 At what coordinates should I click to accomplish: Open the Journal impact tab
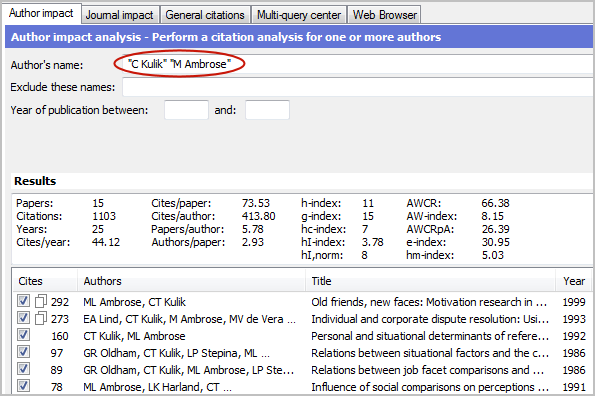point(120,15)
